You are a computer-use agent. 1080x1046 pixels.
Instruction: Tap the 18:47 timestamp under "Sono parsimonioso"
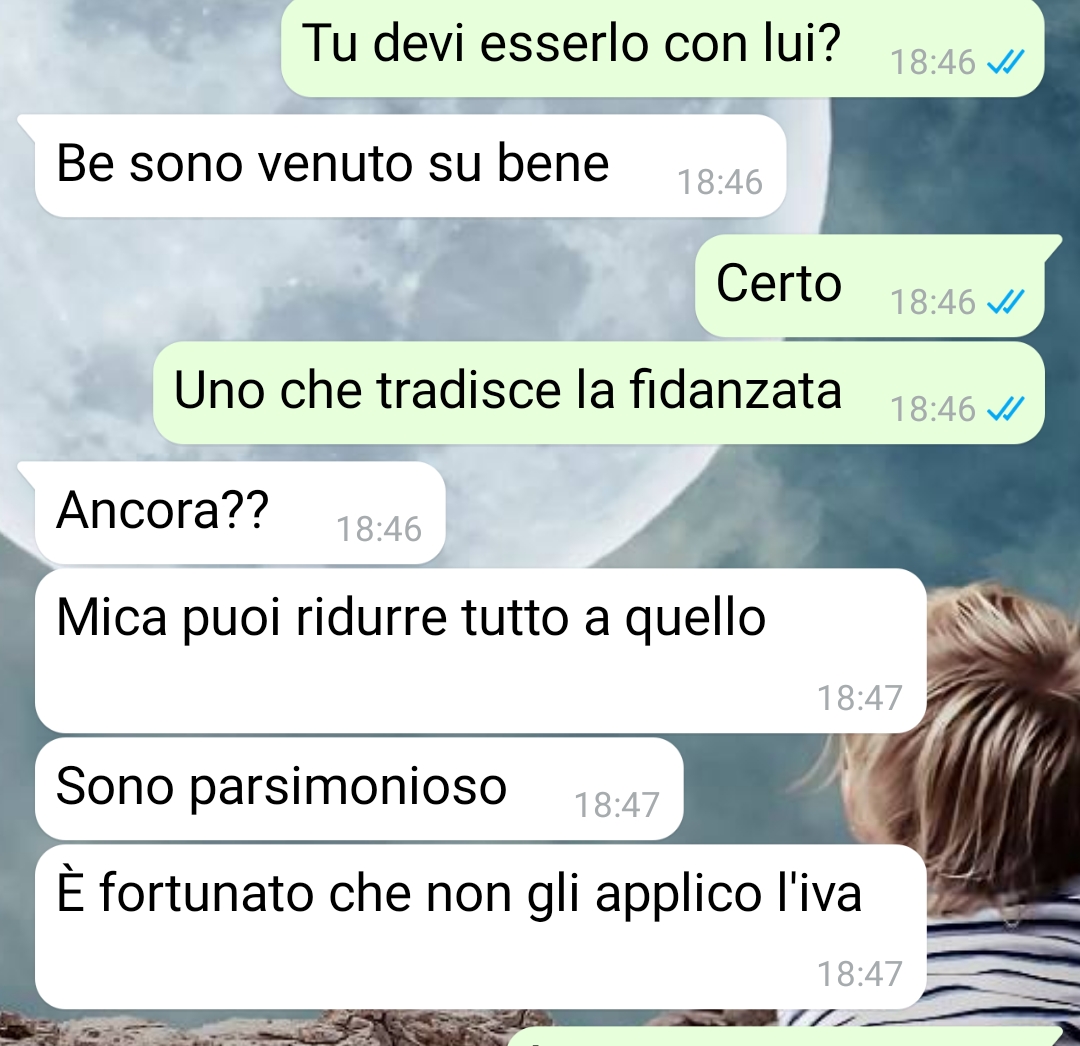coord(617,805)
